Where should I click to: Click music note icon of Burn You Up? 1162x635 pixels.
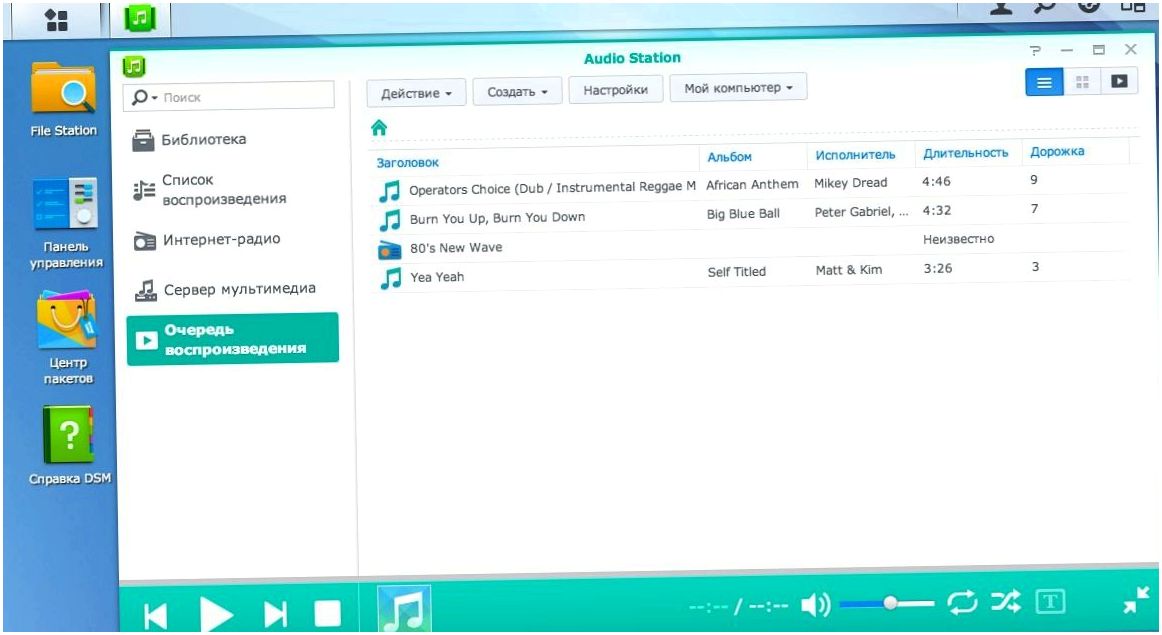[x=390, y=220]
